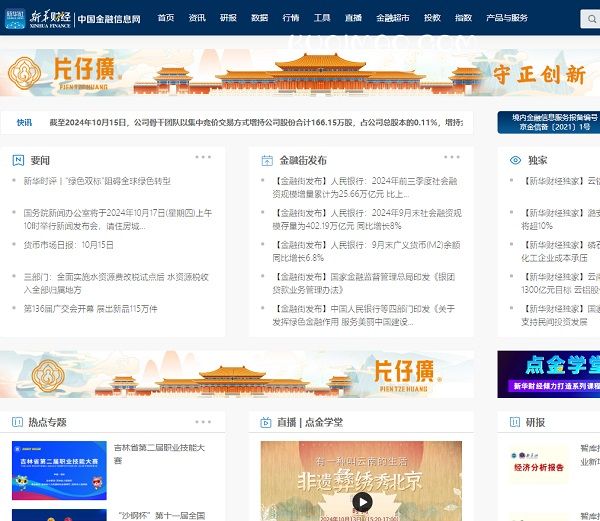Open the 数据 menu
600x521 pixels.
point(259,18)
